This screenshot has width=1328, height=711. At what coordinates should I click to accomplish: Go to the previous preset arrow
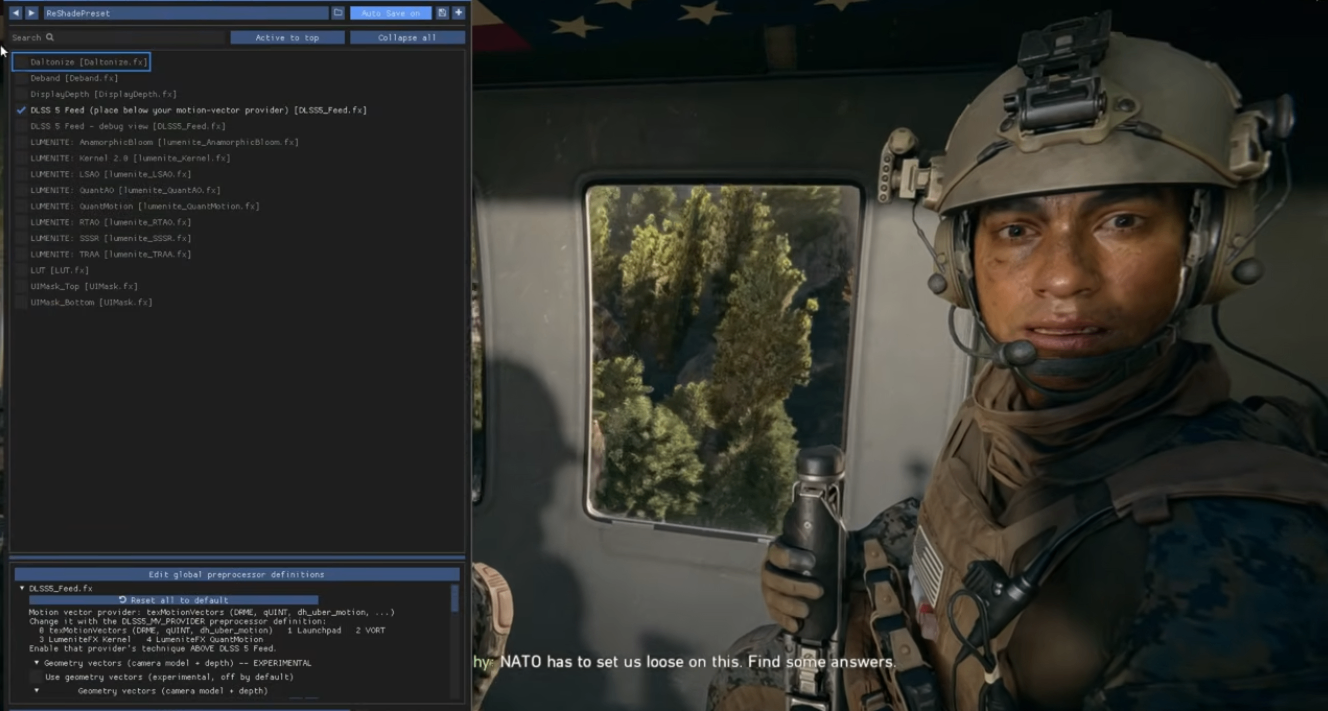pyautogui.click(x=15, y=13)
